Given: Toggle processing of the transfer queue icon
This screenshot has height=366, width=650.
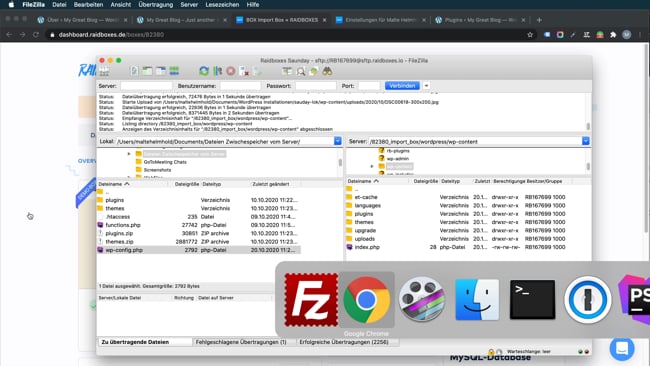Looking at the screenshot, I should point(217,71).
